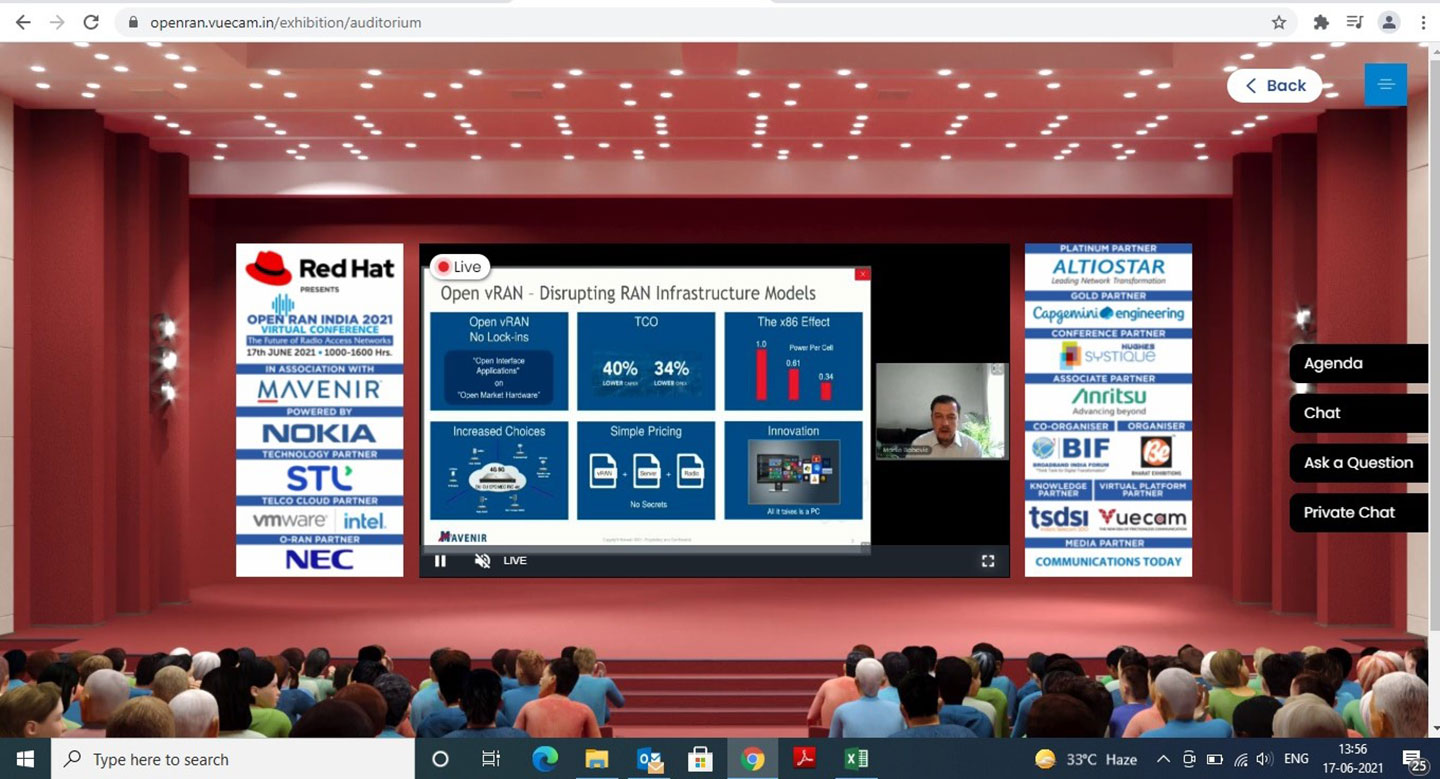Bookmark this page with the star icon

tap(1279, 22)
